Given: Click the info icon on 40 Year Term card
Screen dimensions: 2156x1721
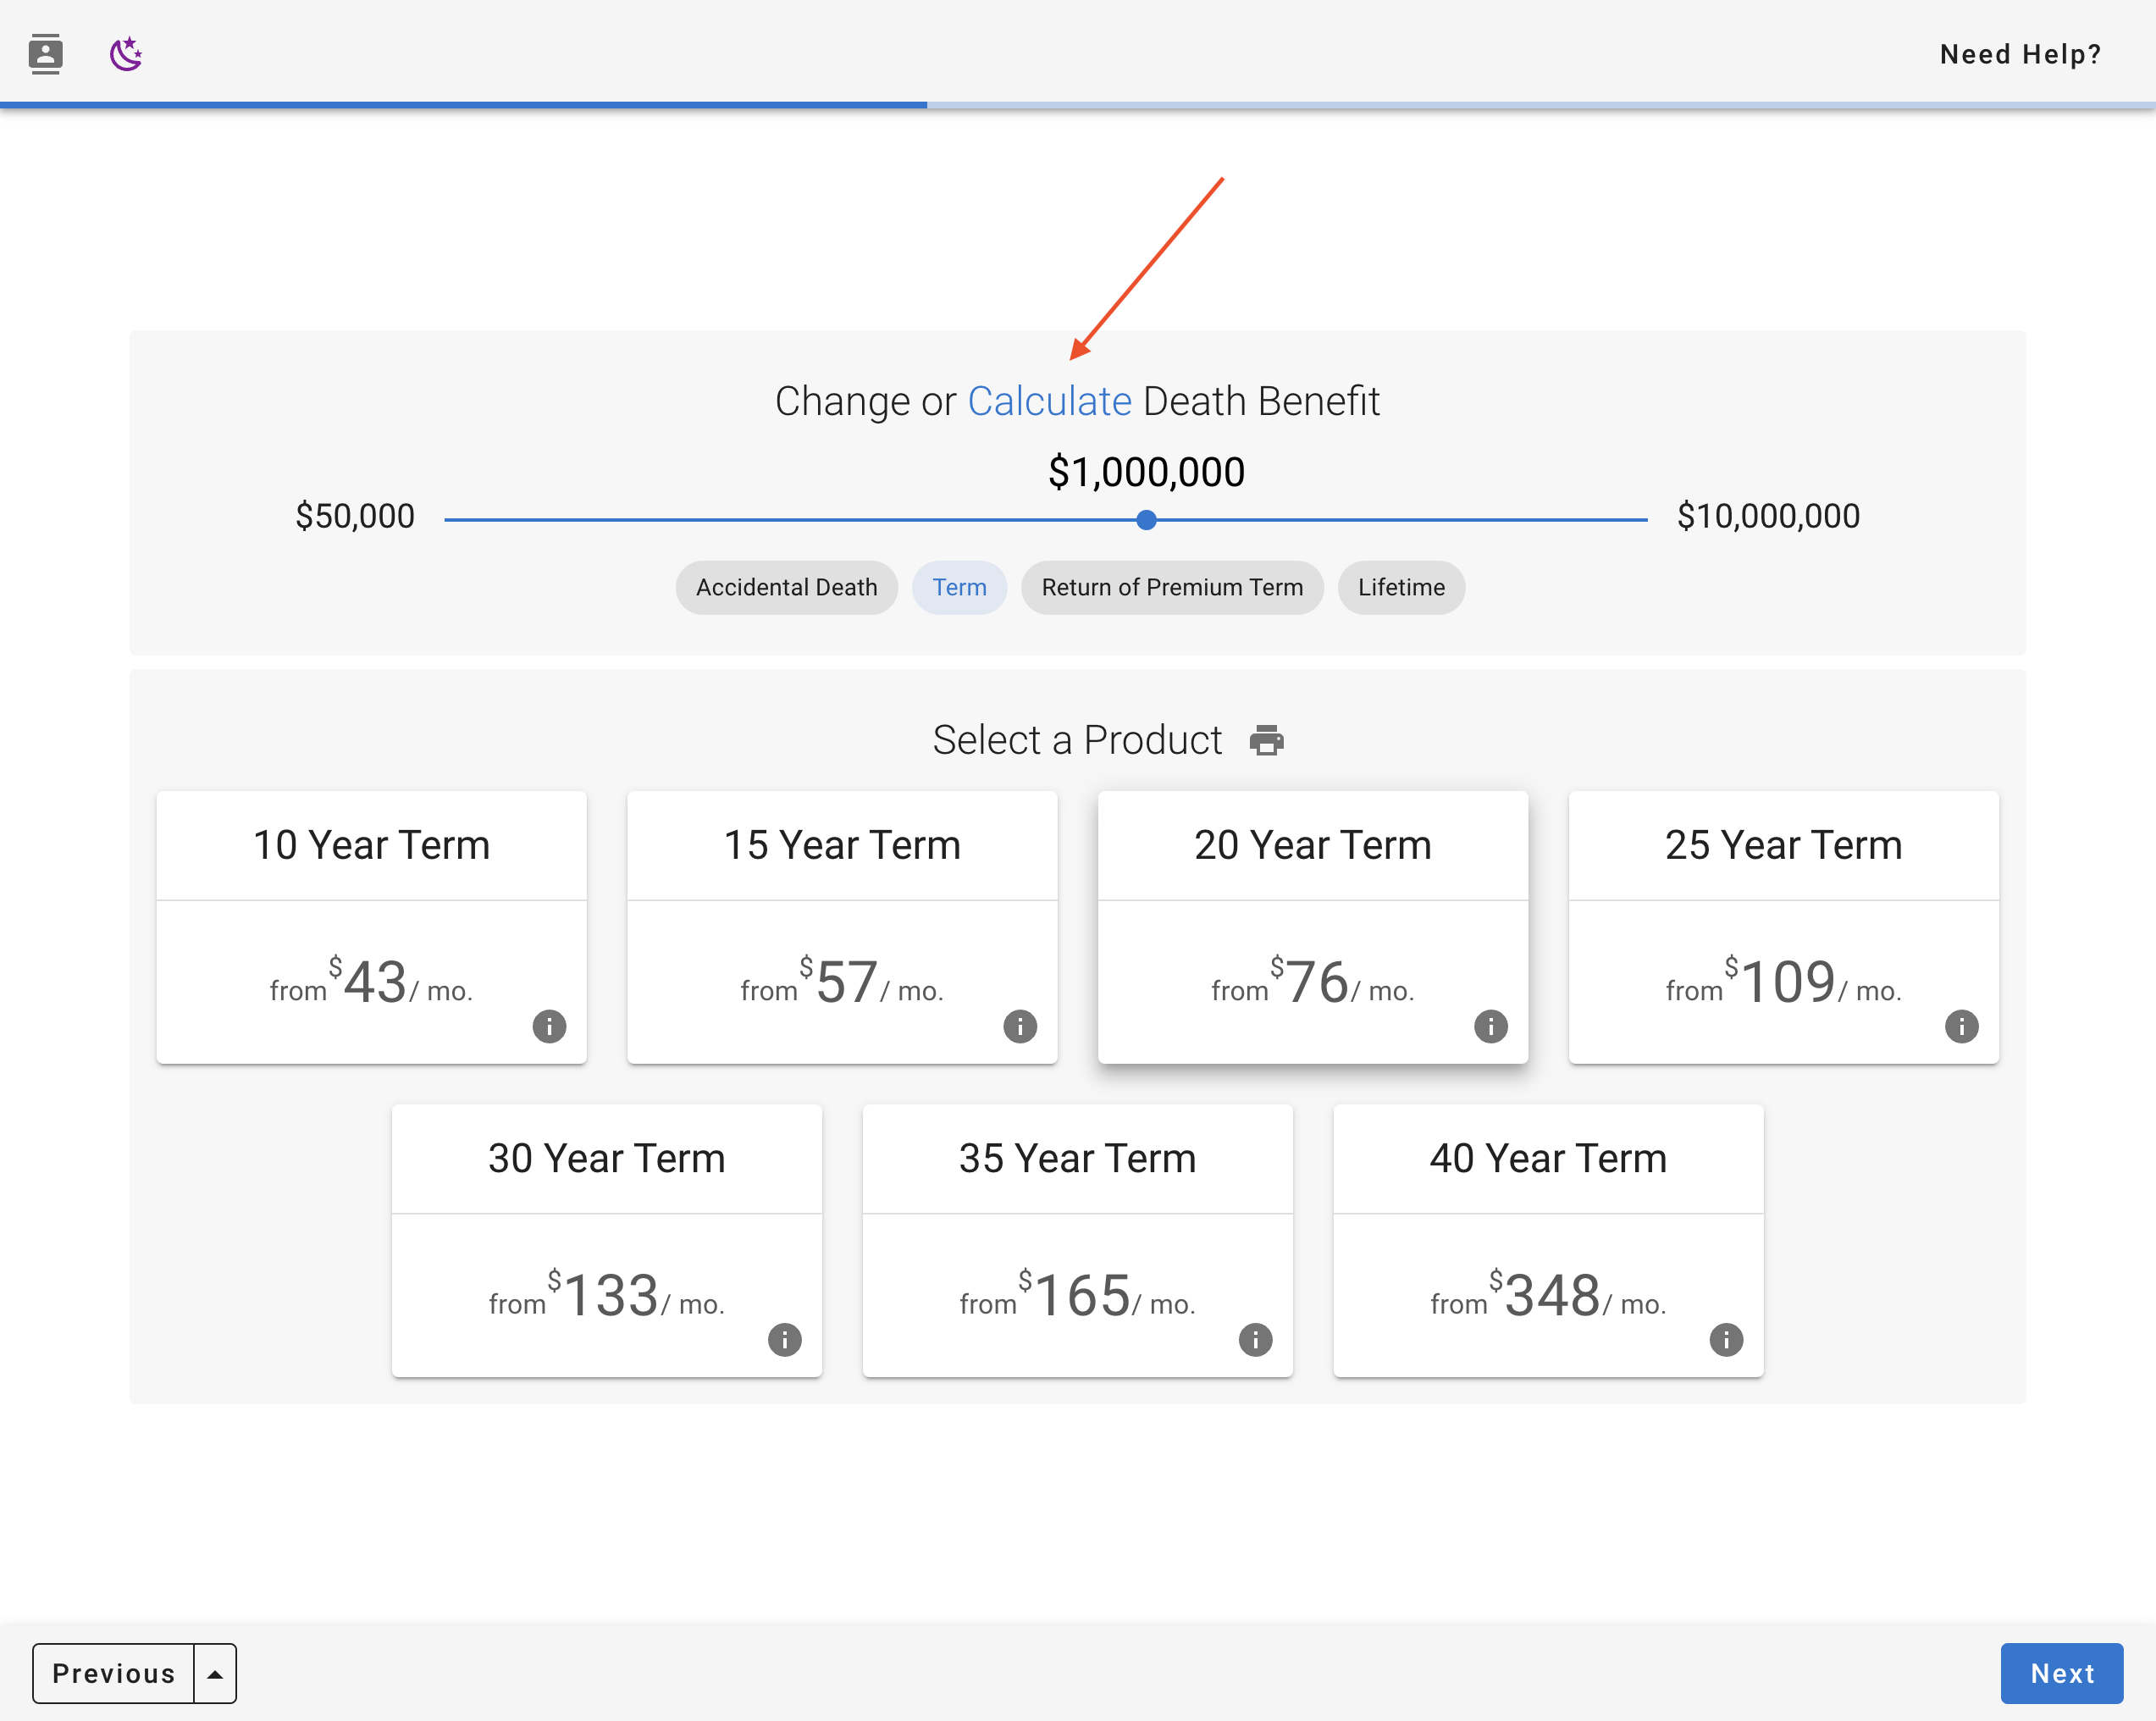Looking at the screenshot, I should point(1726,1336).
